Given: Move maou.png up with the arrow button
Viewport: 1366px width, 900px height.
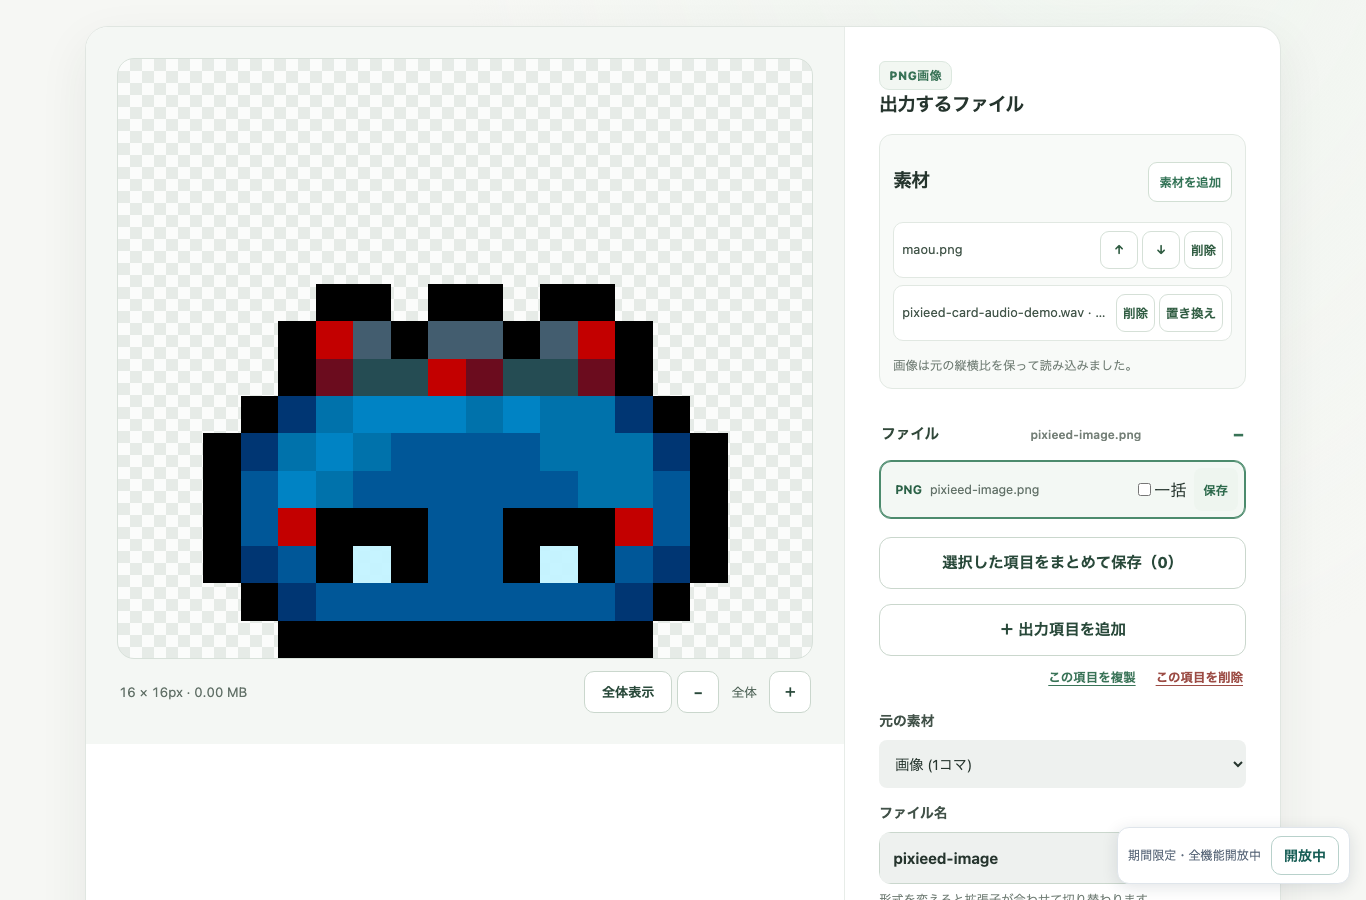Looking at the screenshot, I should click(1119, 250).
